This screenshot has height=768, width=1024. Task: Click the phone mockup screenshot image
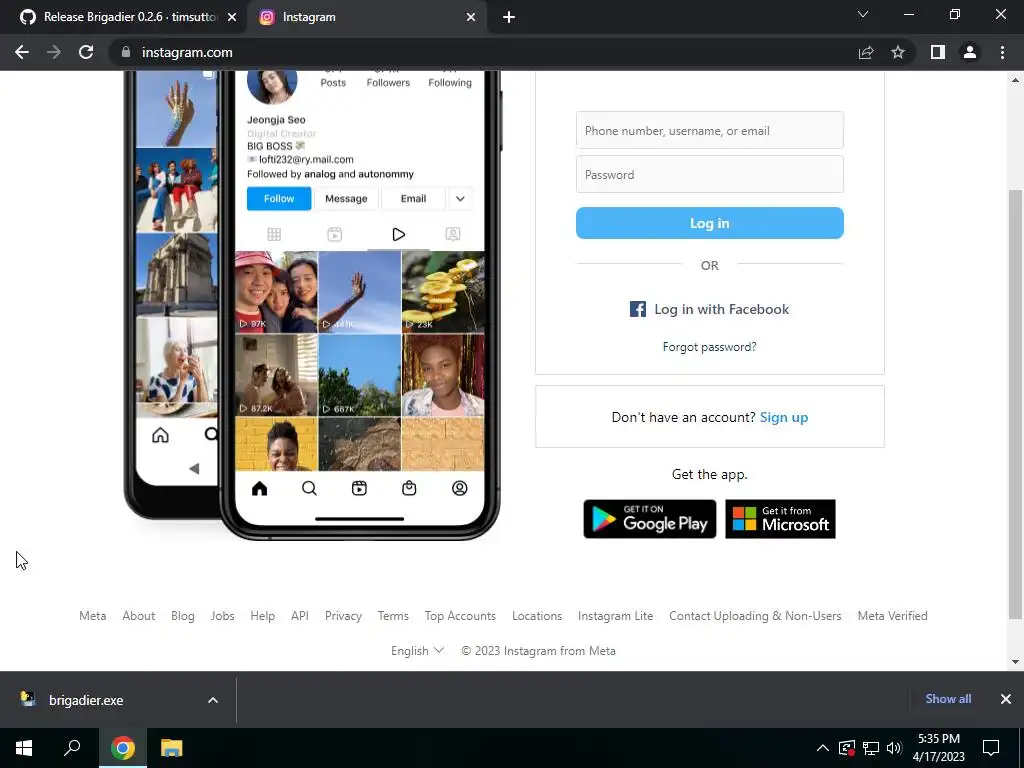(312, 304)
